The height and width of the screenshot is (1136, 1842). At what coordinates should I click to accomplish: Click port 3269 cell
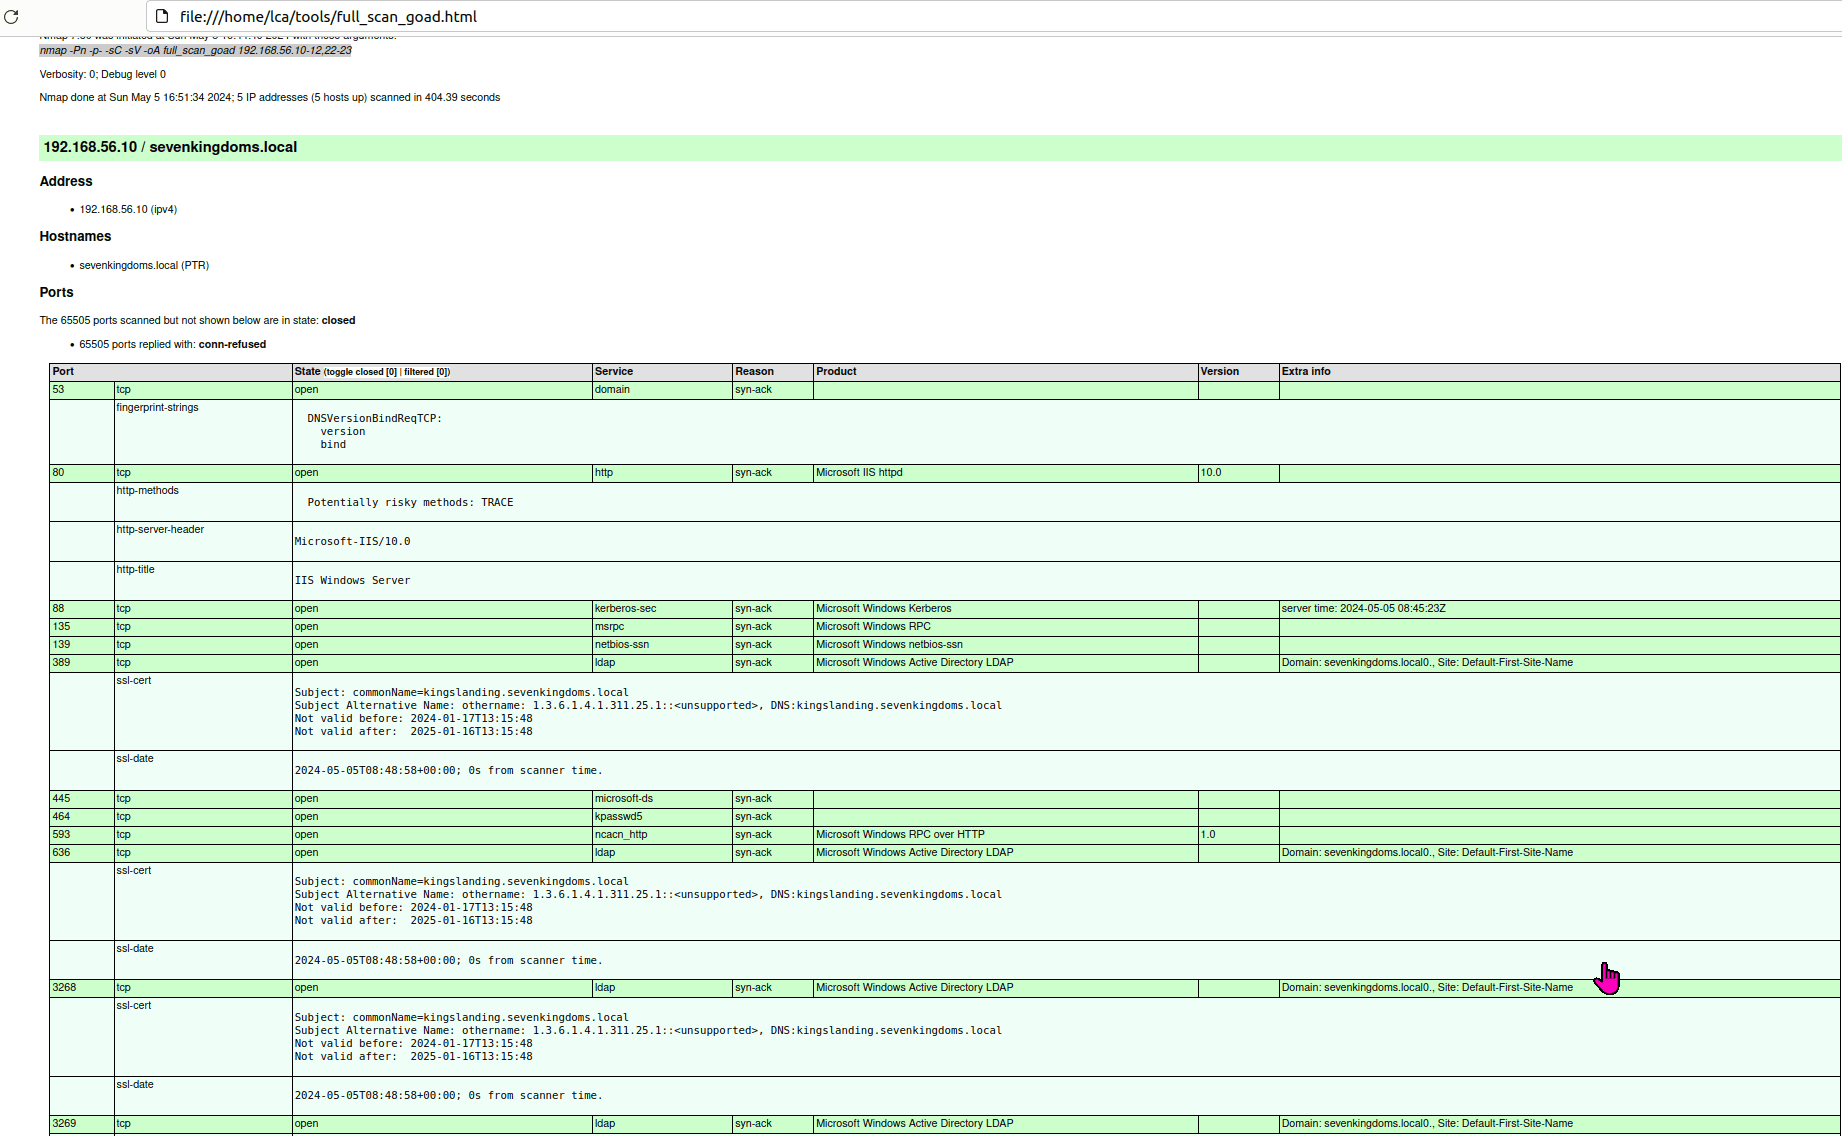81,1124
